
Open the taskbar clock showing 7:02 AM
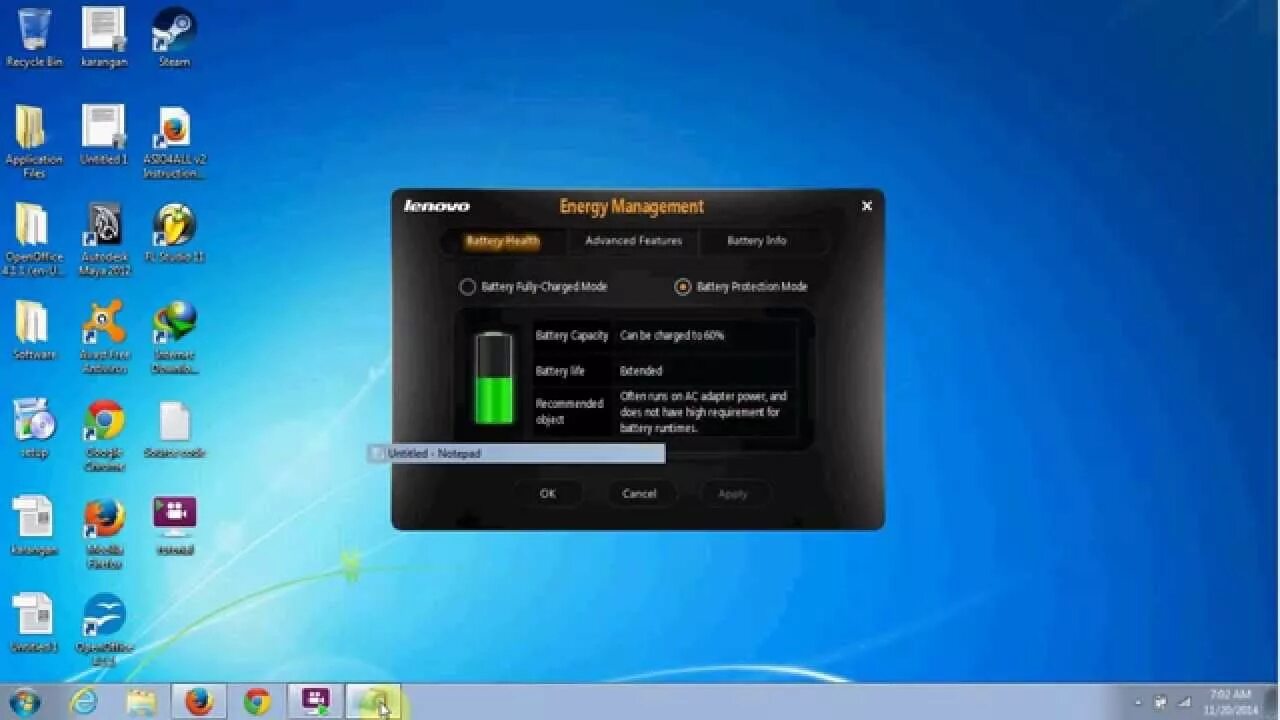click(1230, 702)
